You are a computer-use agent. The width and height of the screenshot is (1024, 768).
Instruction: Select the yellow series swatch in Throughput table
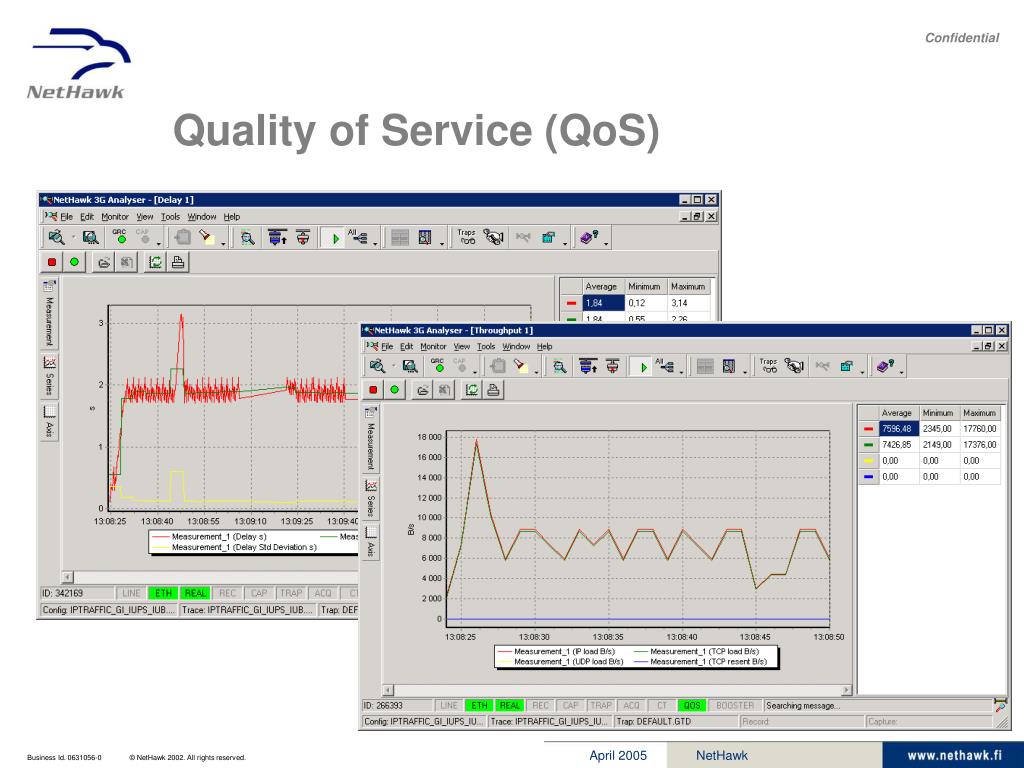868,461
